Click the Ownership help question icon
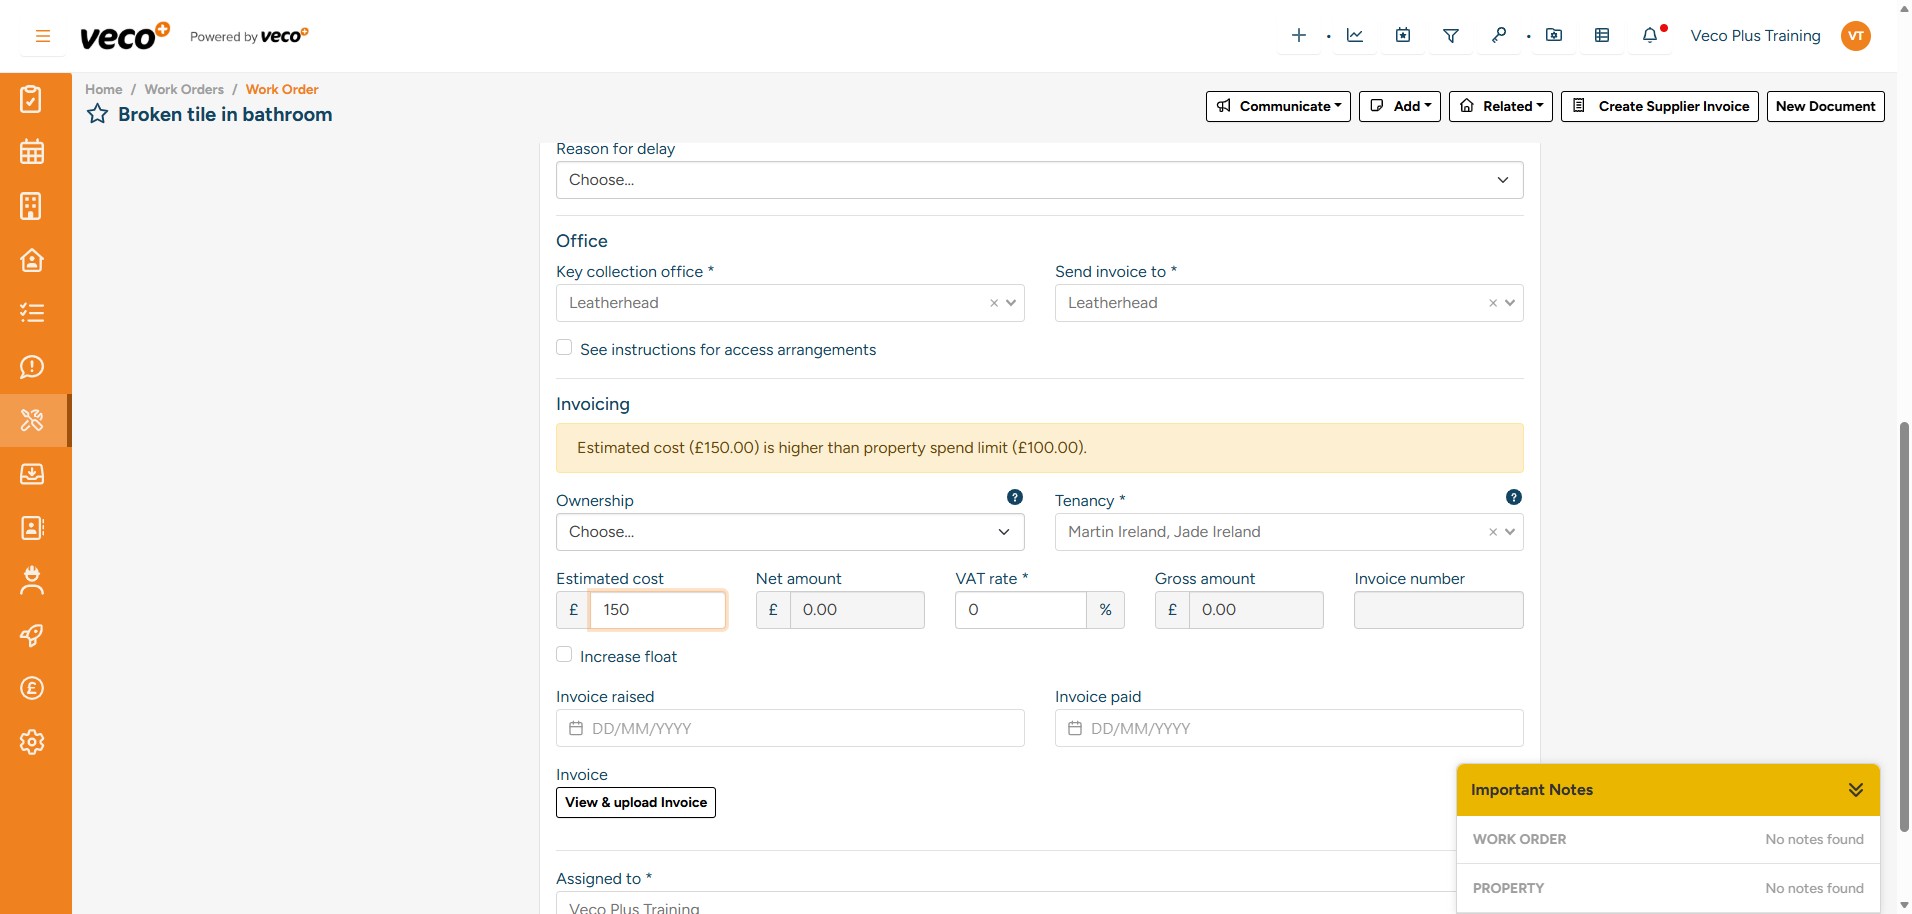 click(x=1015, y=497)
